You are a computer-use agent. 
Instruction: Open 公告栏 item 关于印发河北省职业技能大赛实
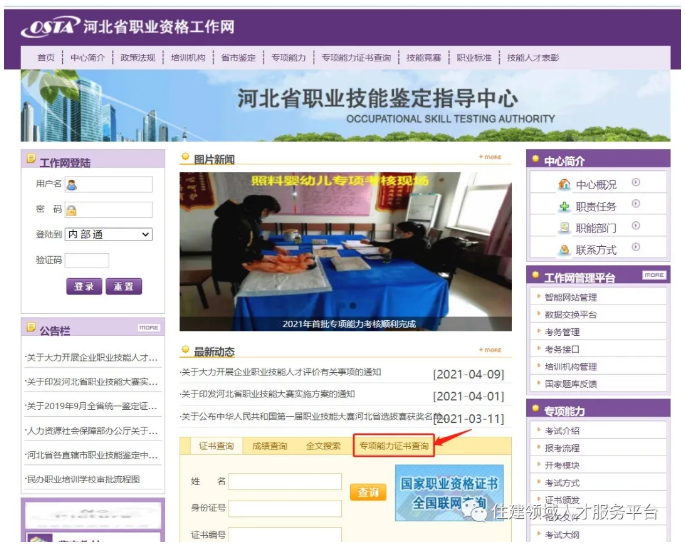click(x=91, y=382)
